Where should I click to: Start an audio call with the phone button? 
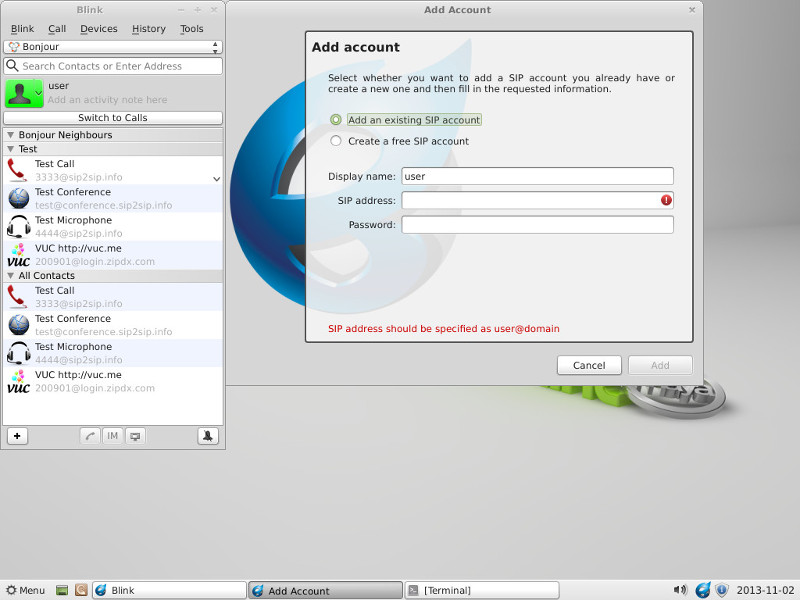coord(90,436)
